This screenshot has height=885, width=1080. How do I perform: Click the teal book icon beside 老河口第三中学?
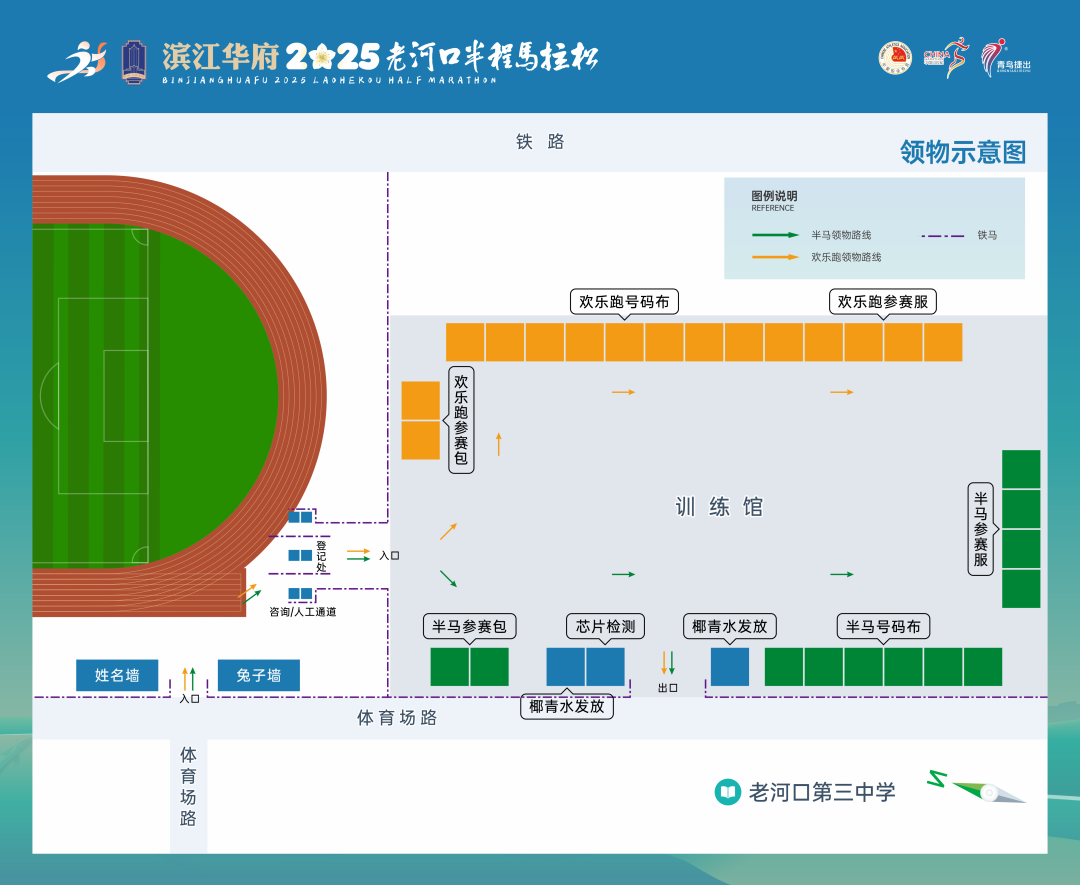click(728, 792)
